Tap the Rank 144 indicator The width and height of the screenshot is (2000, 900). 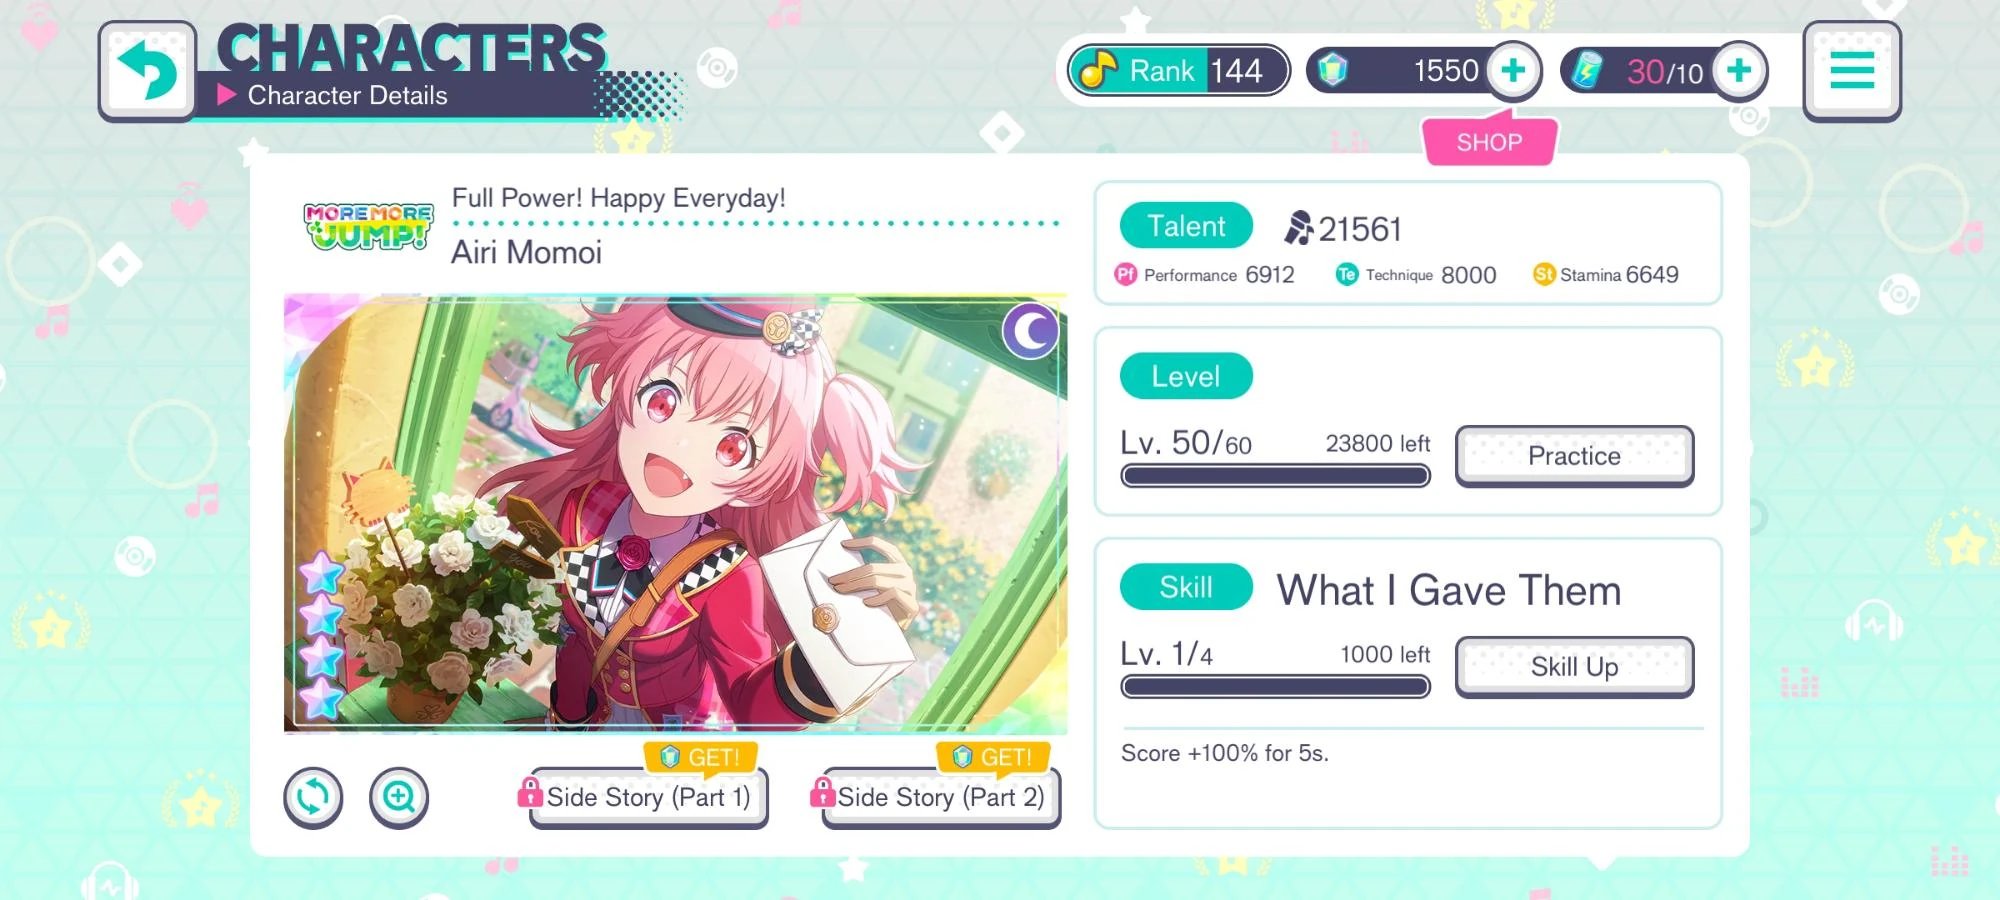1179,71
